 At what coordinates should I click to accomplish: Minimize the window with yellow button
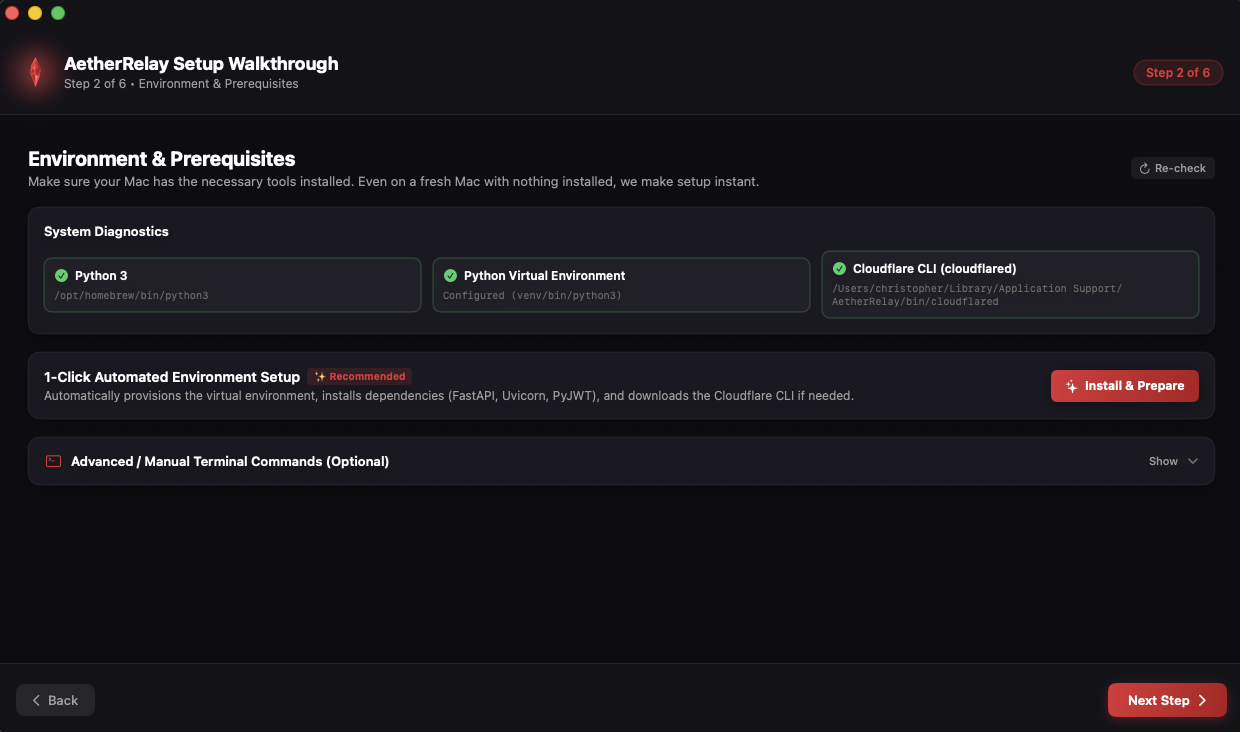(35, 13)
